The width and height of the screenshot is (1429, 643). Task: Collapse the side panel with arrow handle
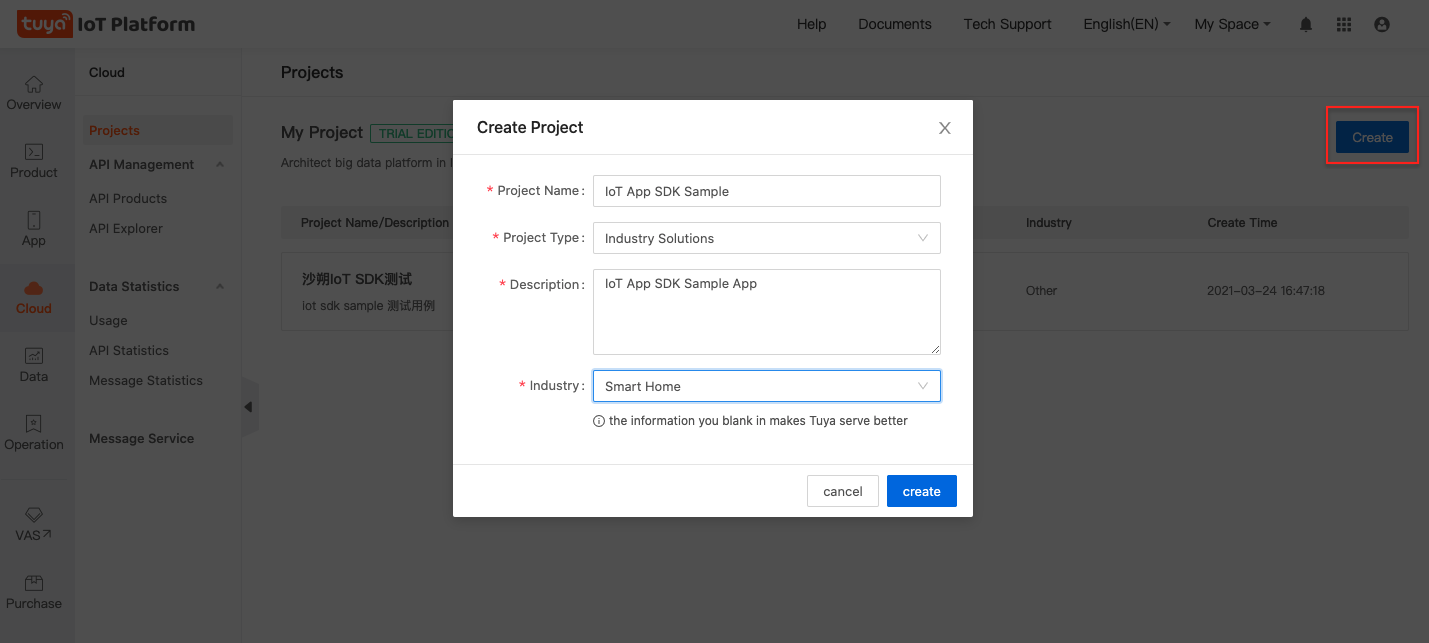249,407
